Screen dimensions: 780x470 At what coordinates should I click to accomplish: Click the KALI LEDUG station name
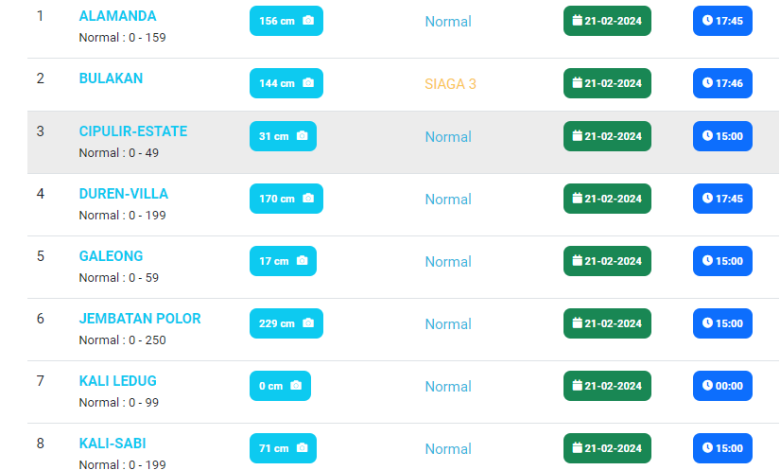pyautogui.click(x=118, y=381)
